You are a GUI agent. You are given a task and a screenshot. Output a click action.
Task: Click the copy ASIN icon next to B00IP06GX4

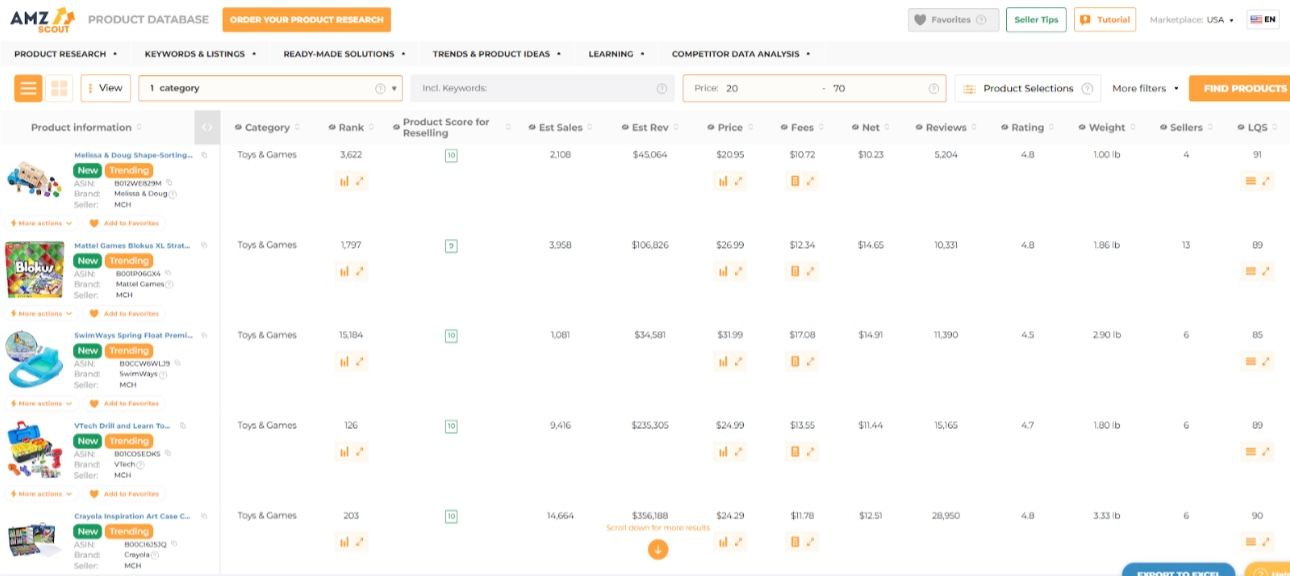[168, 274]
